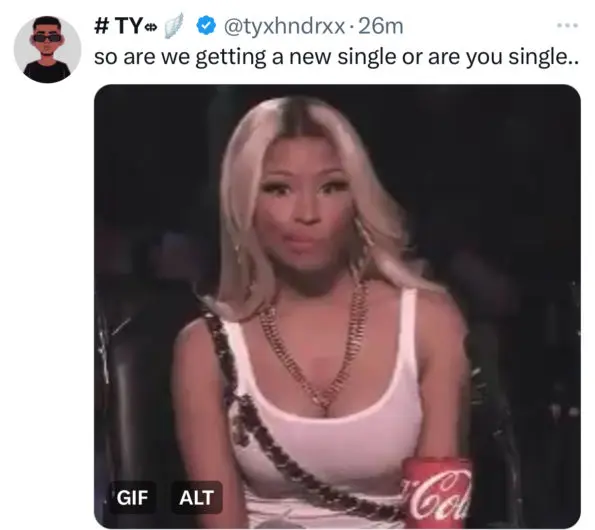Click the wing emoji beside the name
The width and height of the screenshot is (595, 530).
tap(174, 26)
